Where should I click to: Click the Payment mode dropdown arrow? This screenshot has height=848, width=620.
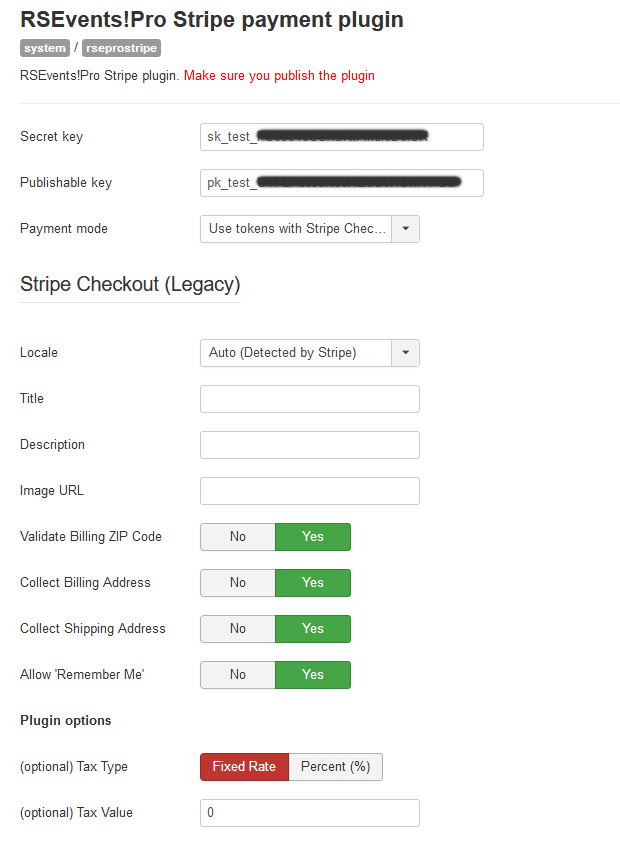pyautogui.click(x=405, y=229)
